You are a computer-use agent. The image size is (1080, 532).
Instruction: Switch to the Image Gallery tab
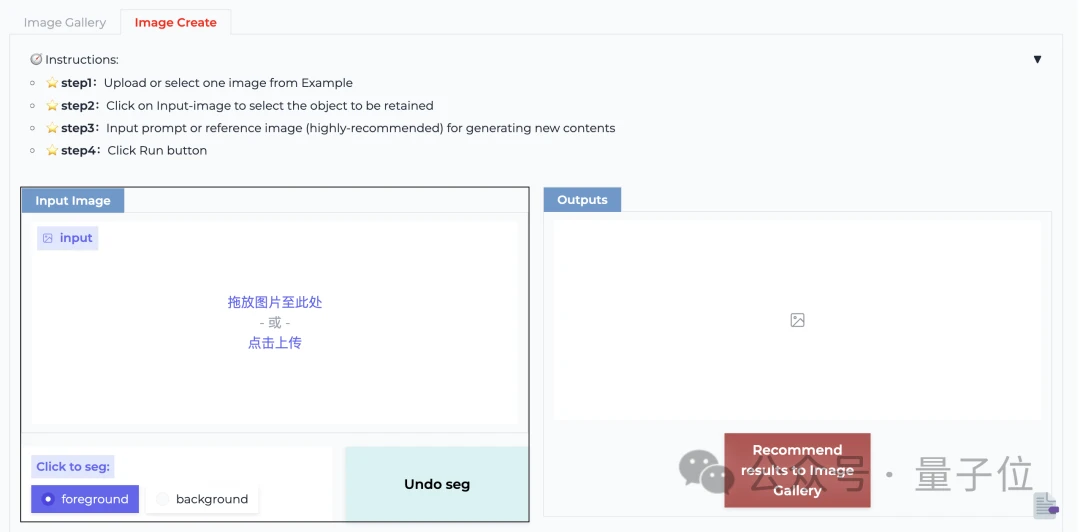click(64, 22)
